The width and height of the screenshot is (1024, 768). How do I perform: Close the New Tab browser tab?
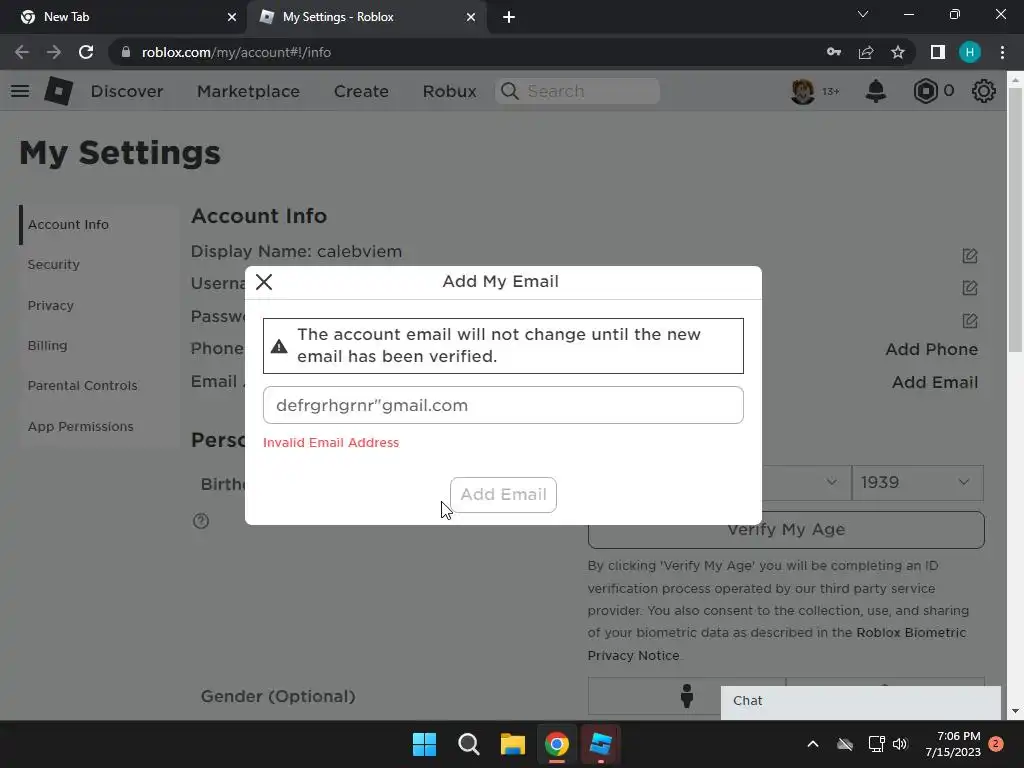(231, 17)
